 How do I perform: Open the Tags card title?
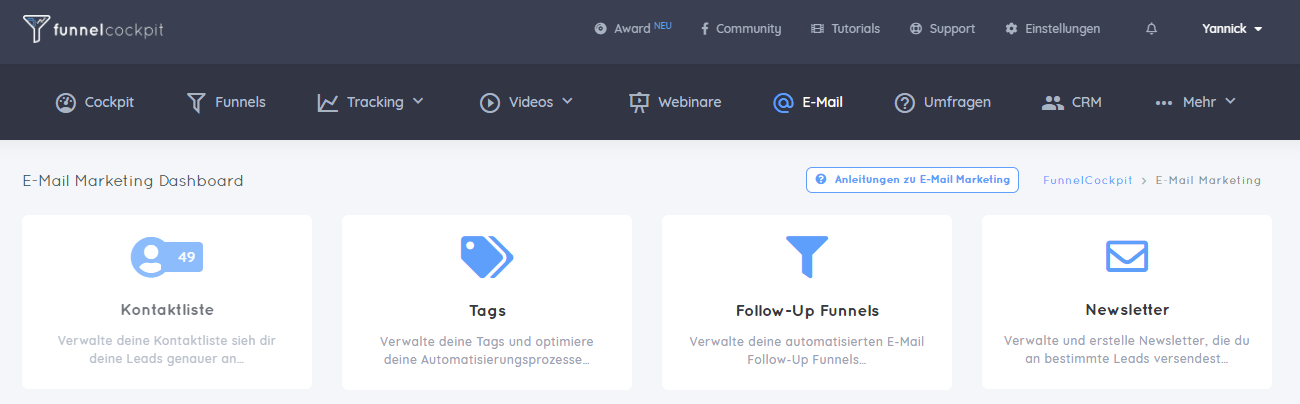pyautogui.click(x=487, y=310)
